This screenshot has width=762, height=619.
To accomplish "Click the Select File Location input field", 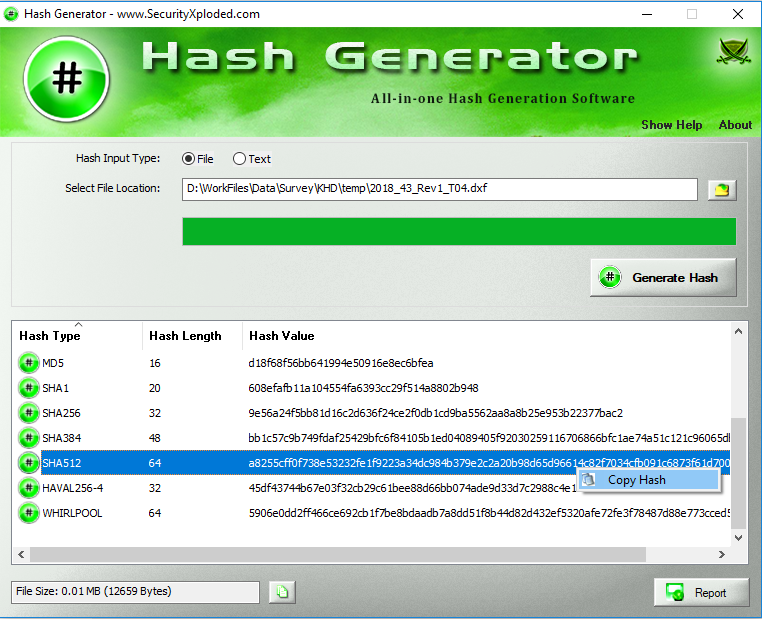I will point(440,189).
